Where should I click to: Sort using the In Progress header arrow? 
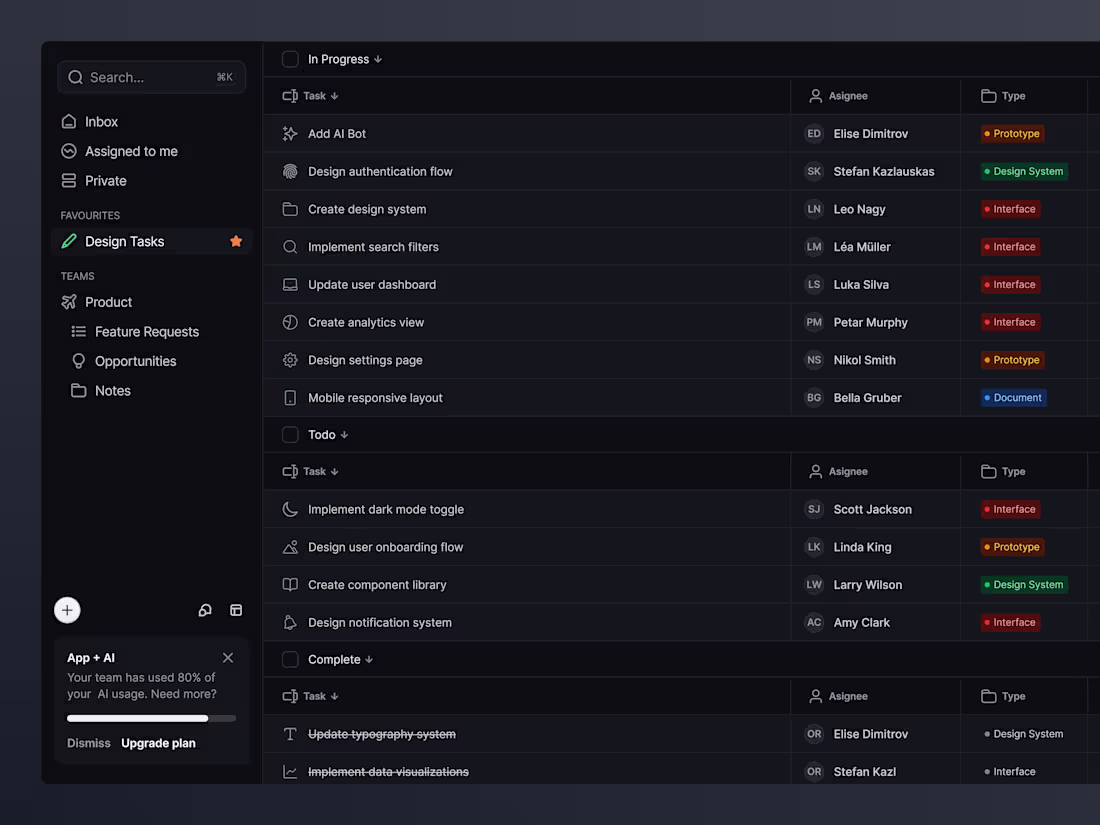pos(378,59)
